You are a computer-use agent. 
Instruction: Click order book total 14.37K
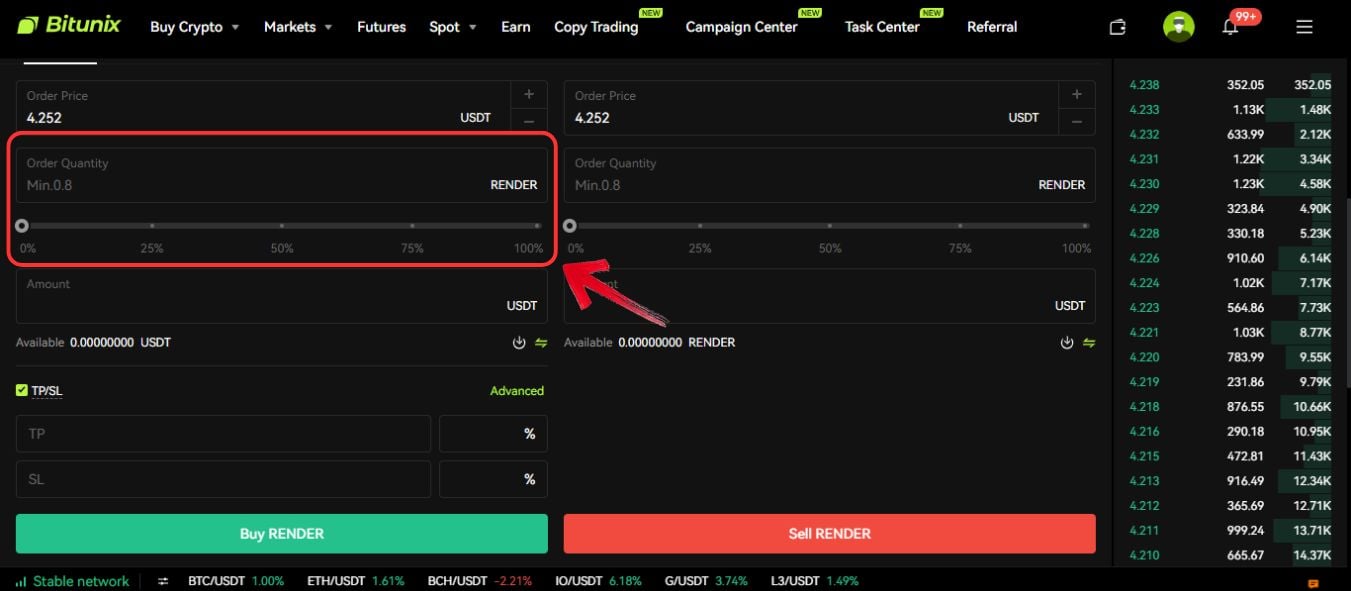(1312, 555)
